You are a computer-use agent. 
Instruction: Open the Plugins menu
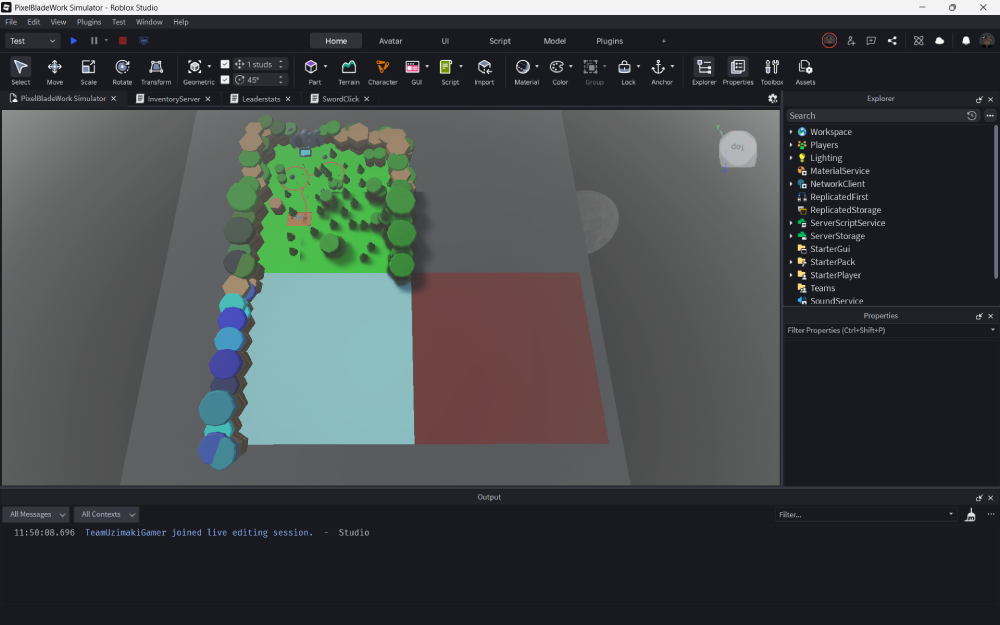89,22
